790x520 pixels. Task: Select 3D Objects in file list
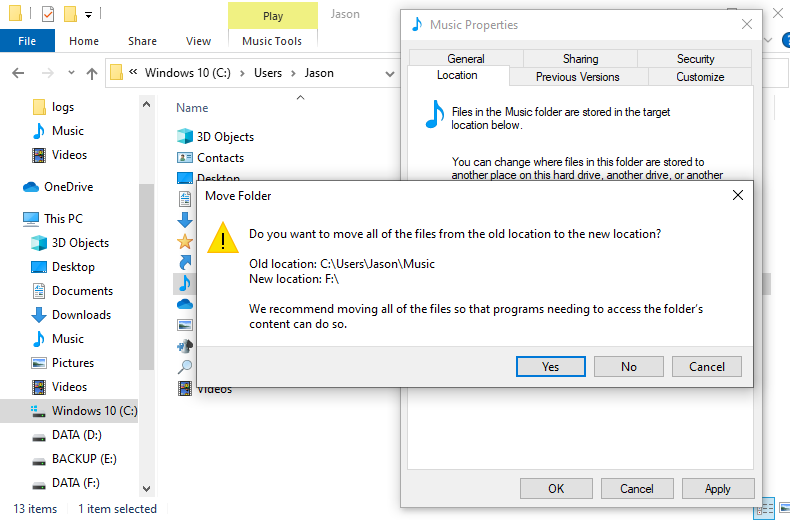click(x=225, y=137)
